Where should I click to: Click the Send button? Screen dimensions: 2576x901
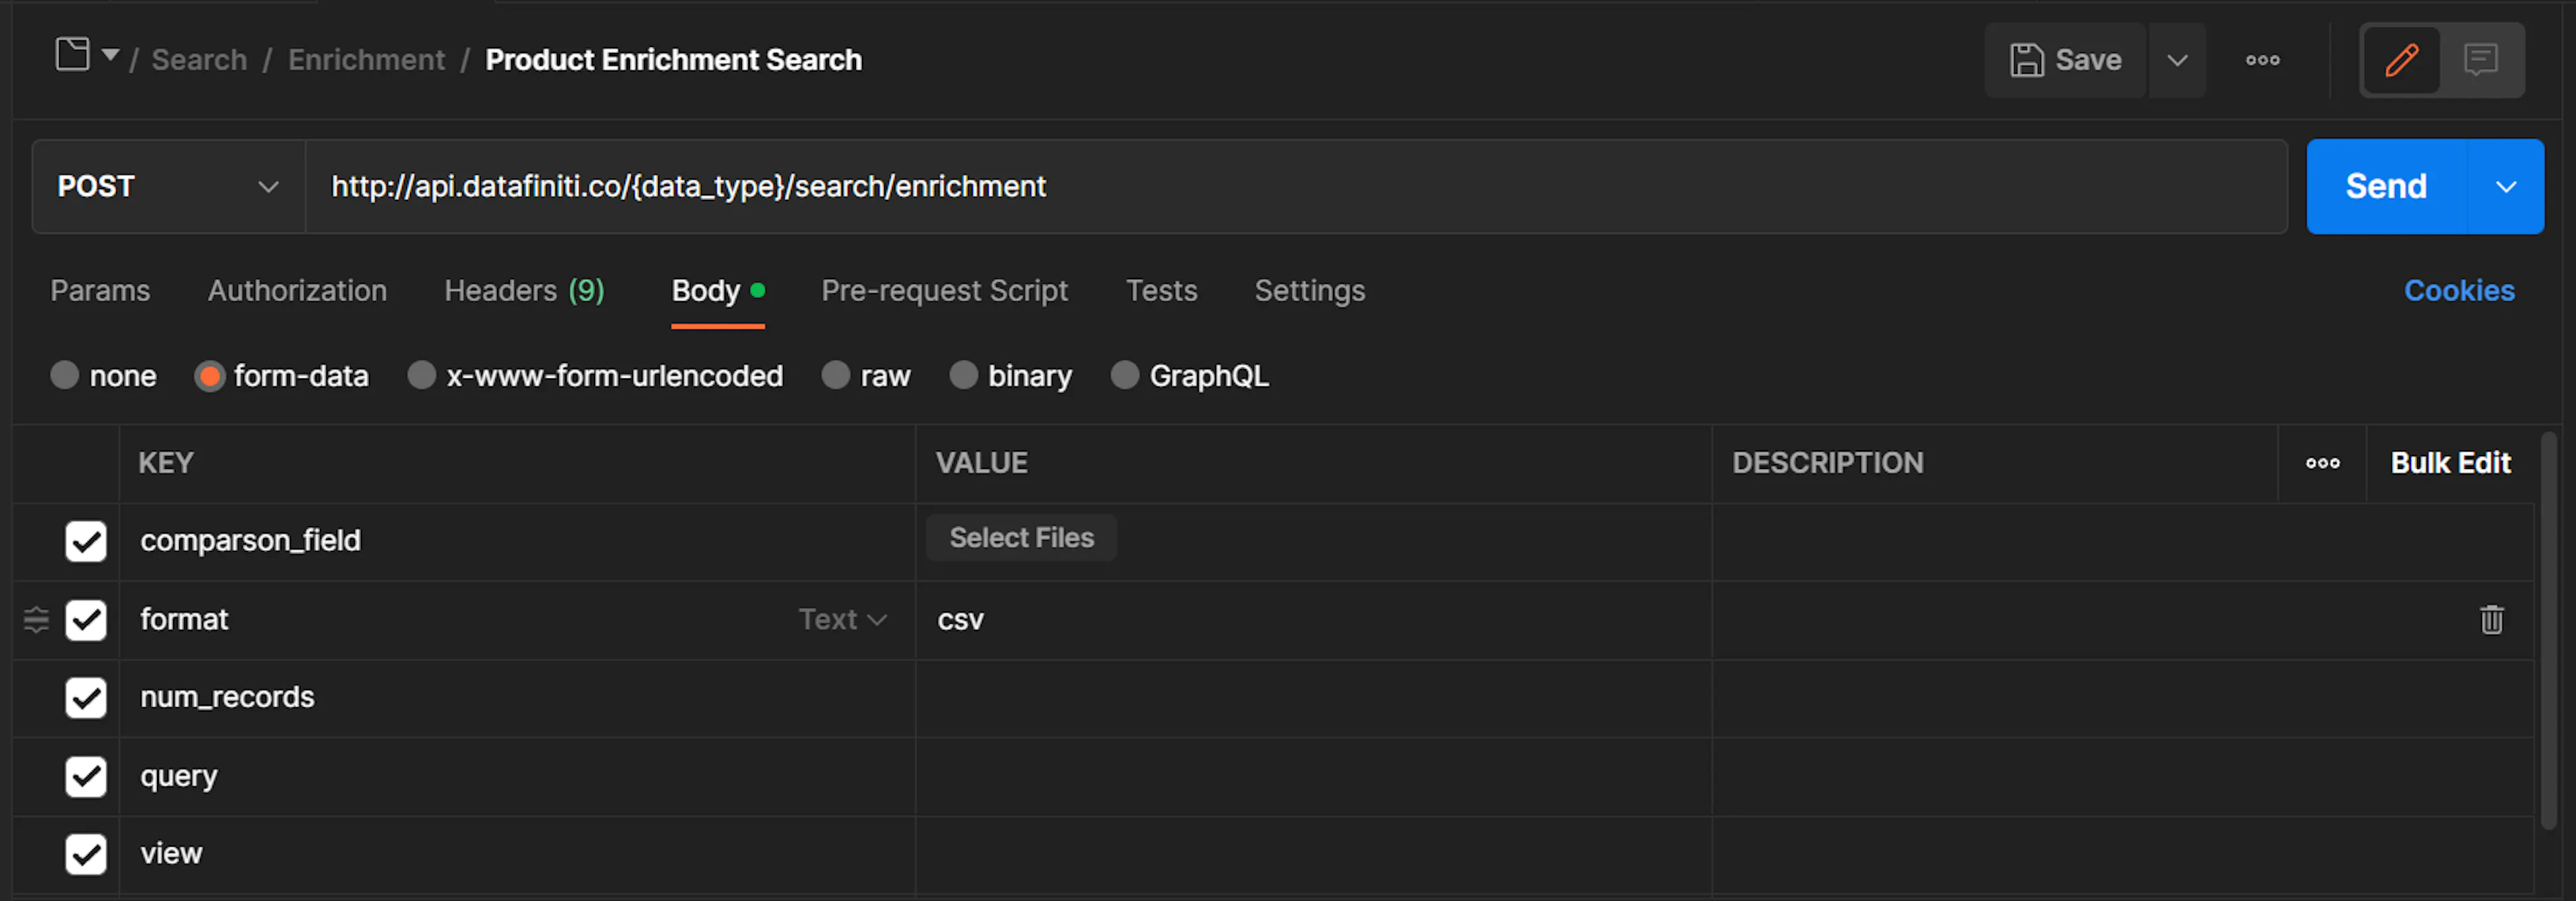pyautogui.click(x=2385, y=186)
